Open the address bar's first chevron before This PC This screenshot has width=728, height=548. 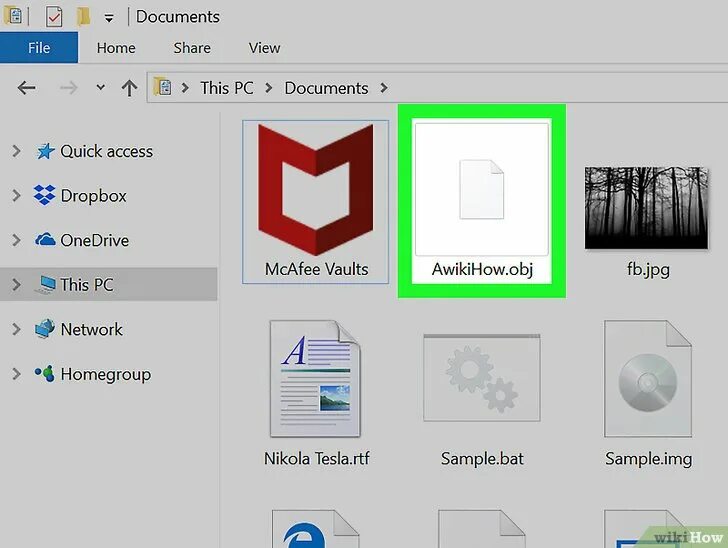point(185,87)
